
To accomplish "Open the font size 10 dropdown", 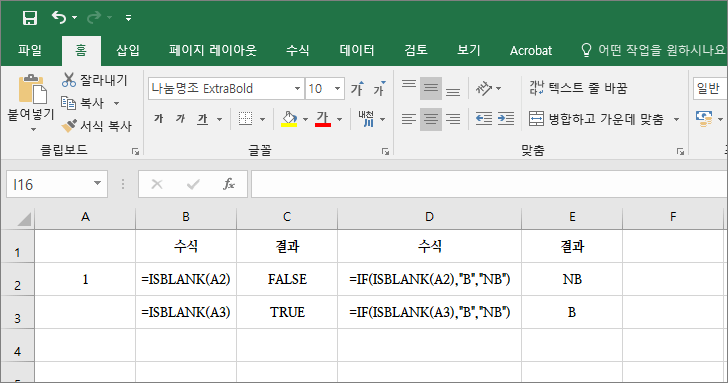I will (338, 88).
